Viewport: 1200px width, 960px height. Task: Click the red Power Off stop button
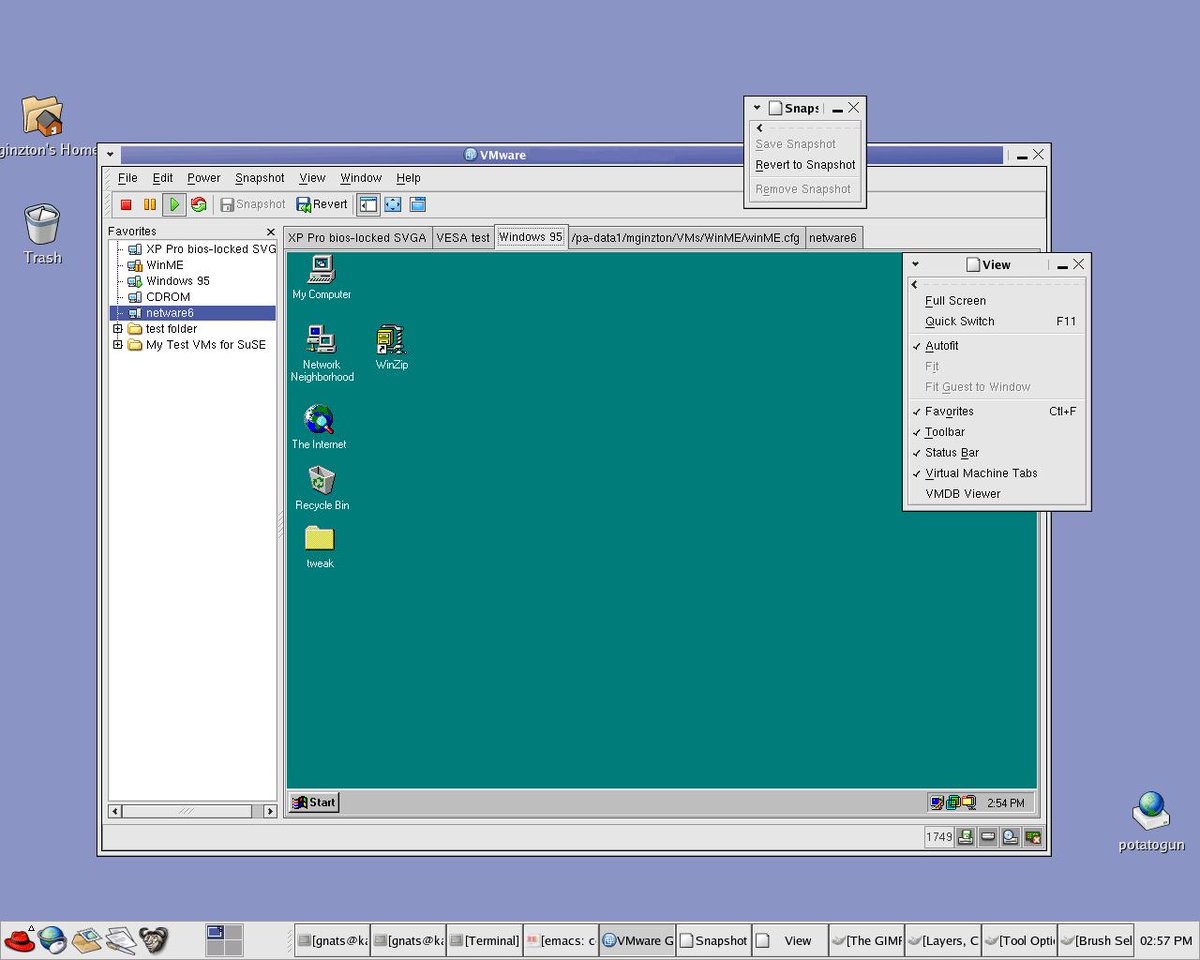[126, 204]
